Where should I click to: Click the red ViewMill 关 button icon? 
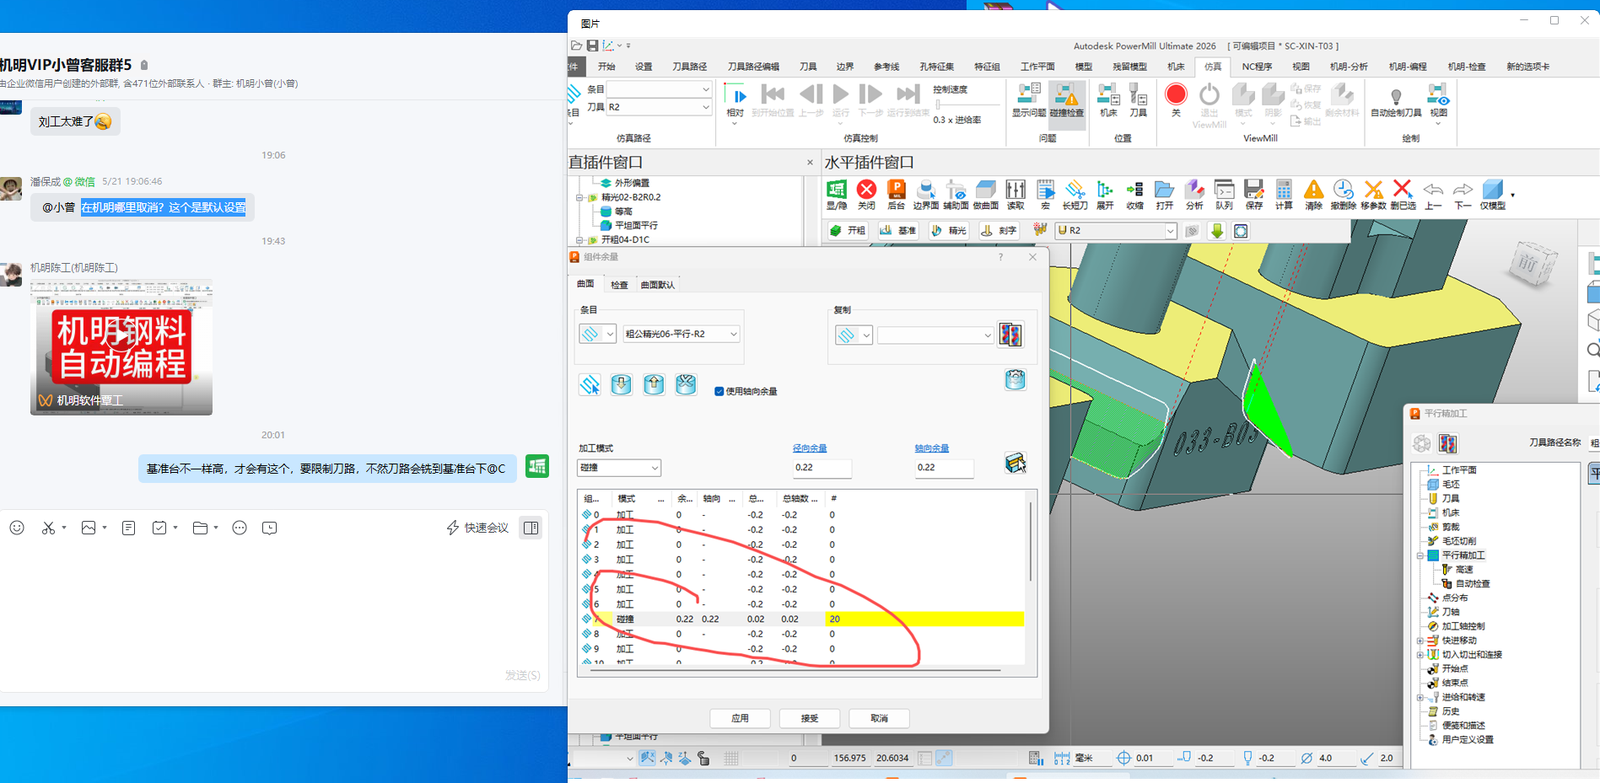click(x=1176, y=95)
